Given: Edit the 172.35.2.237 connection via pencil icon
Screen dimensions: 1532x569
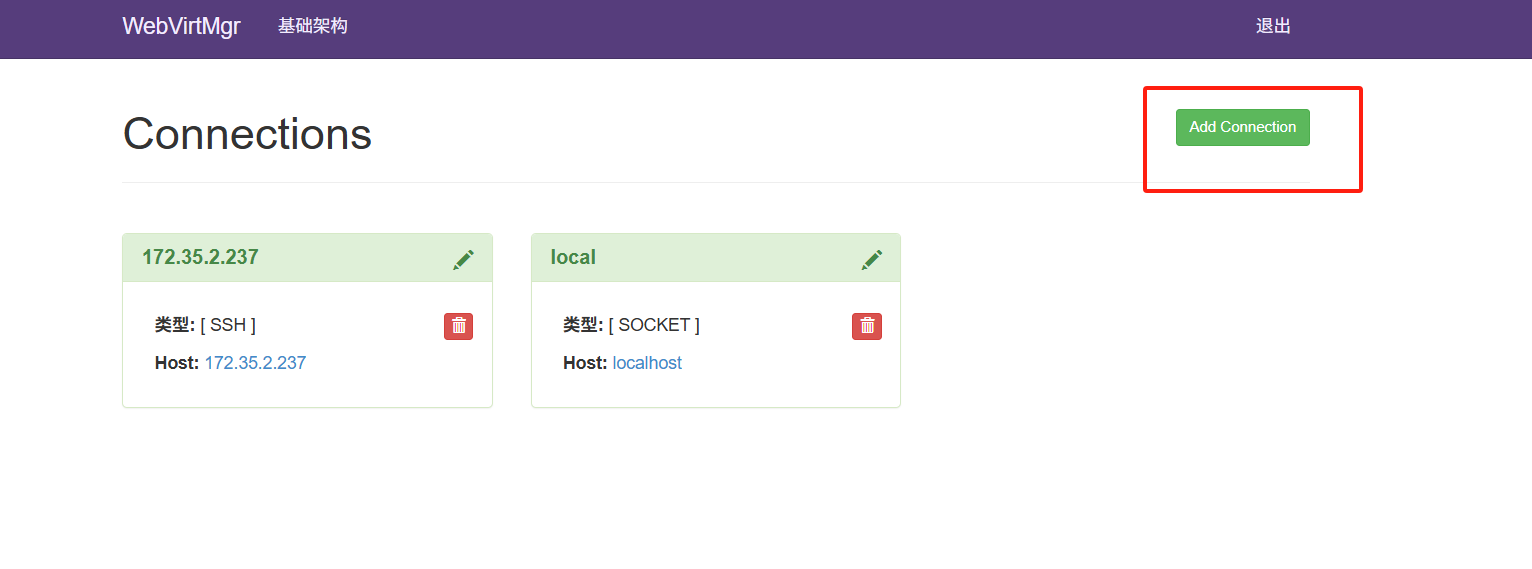Looking at the screenshot, I should [463, 260].
